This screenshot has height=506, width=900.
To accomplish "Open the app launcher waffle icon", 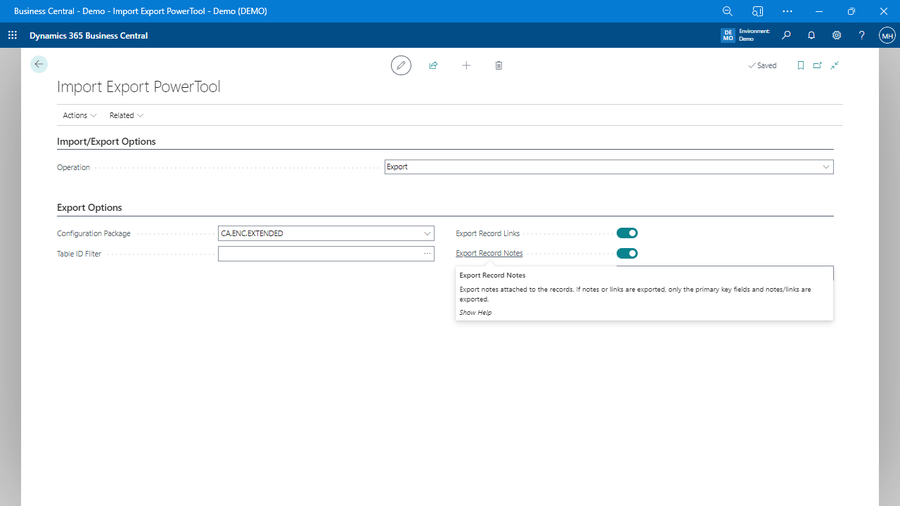I will click(x=13, y=35).
